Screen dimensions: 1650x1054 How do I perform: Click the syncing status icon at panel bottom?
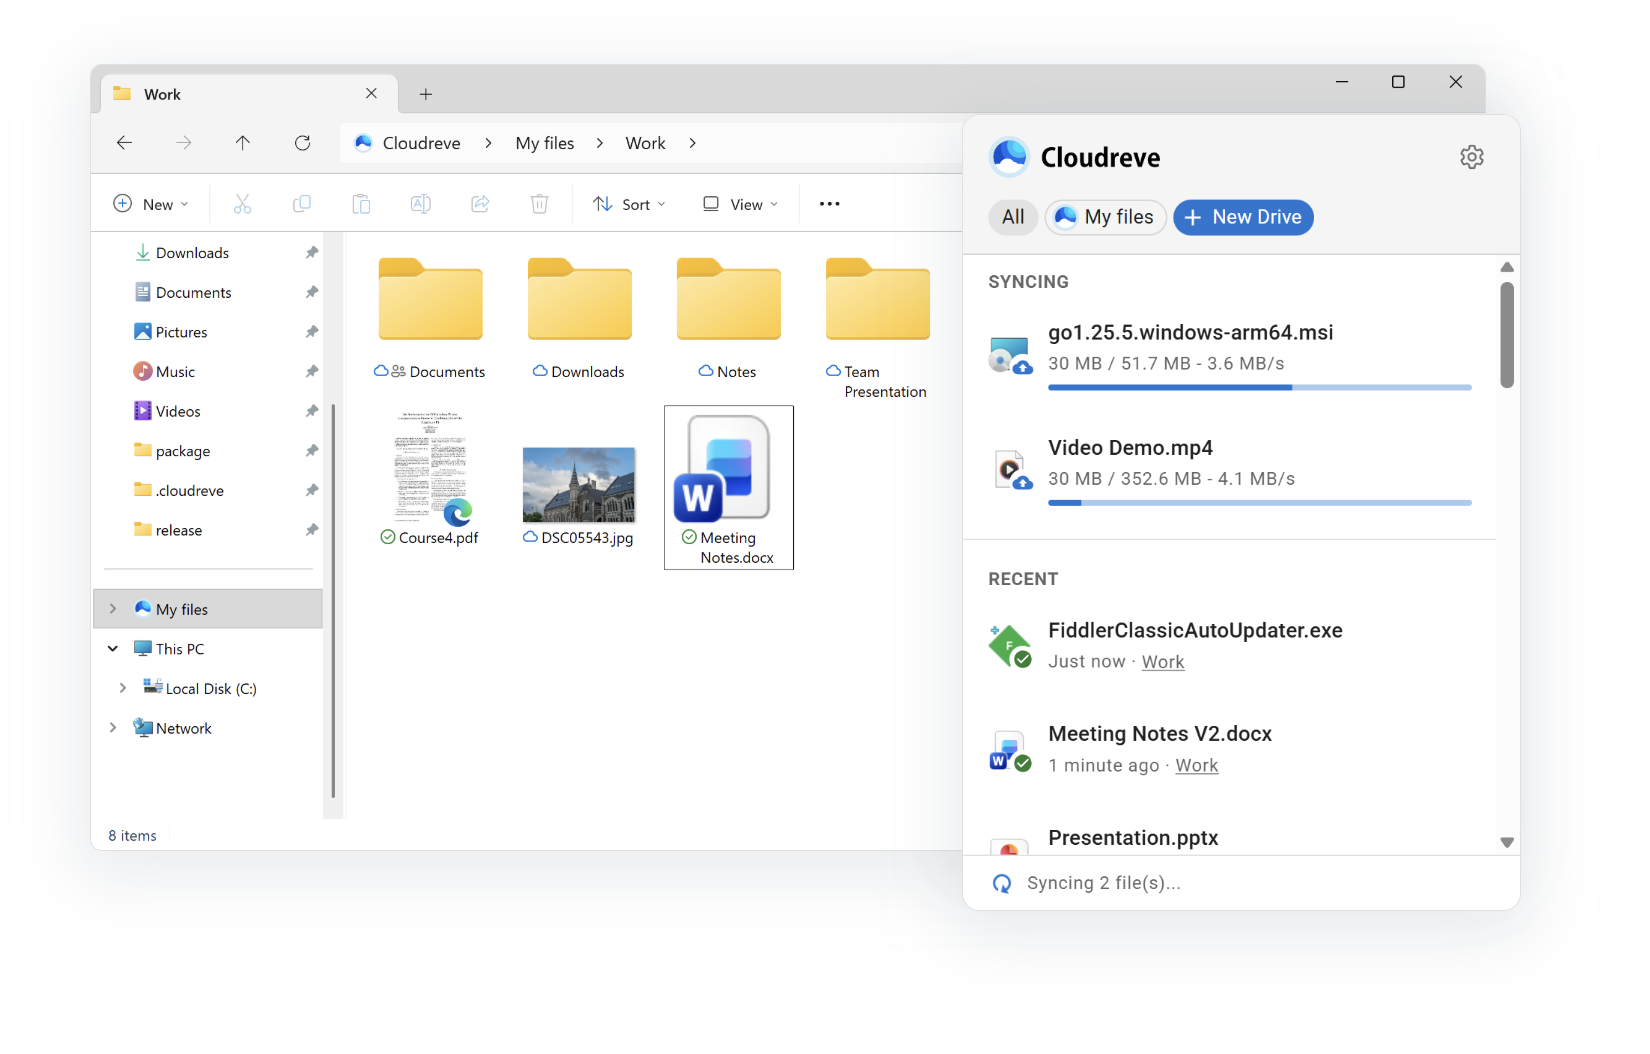(1002, 883)
